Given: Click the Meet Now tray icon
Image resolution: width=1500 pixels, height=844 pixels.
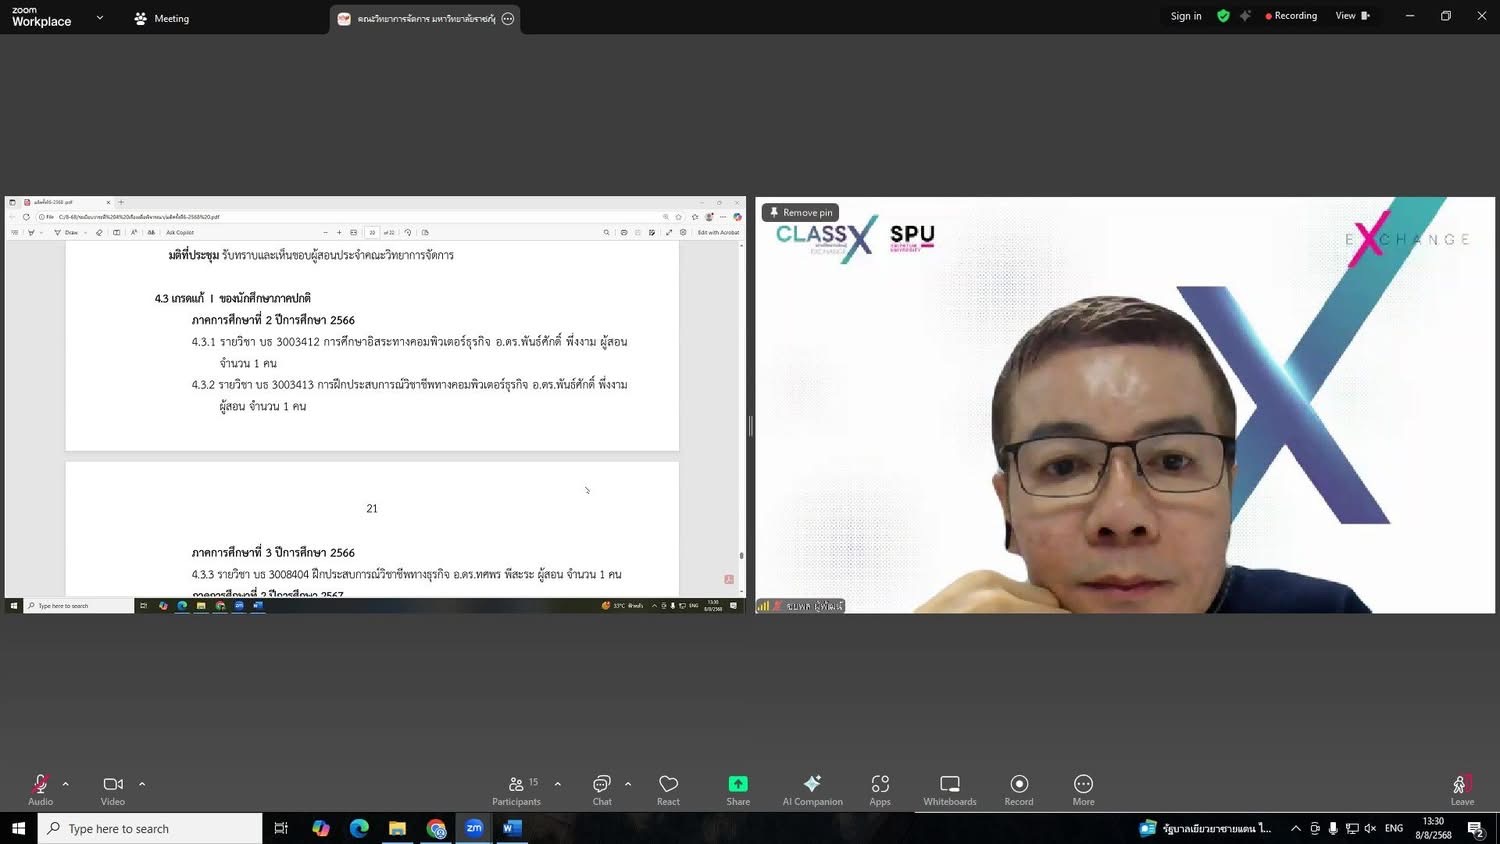Looking at the screenshot, I should click(1315, 828).
